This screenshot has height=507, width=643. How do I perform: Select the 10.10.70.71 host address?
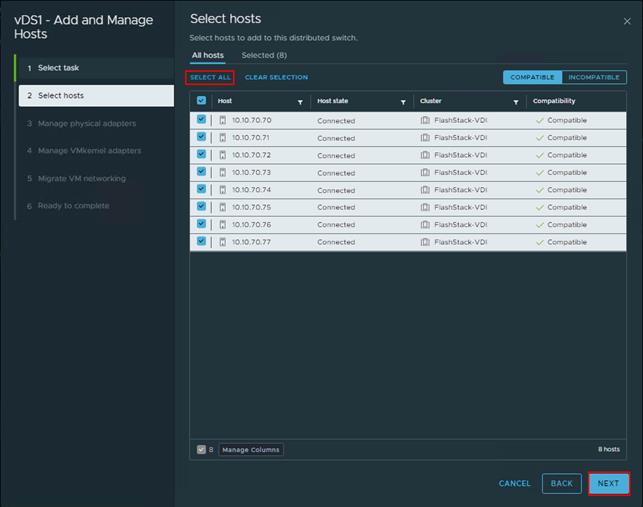click(x=251, y=138)
